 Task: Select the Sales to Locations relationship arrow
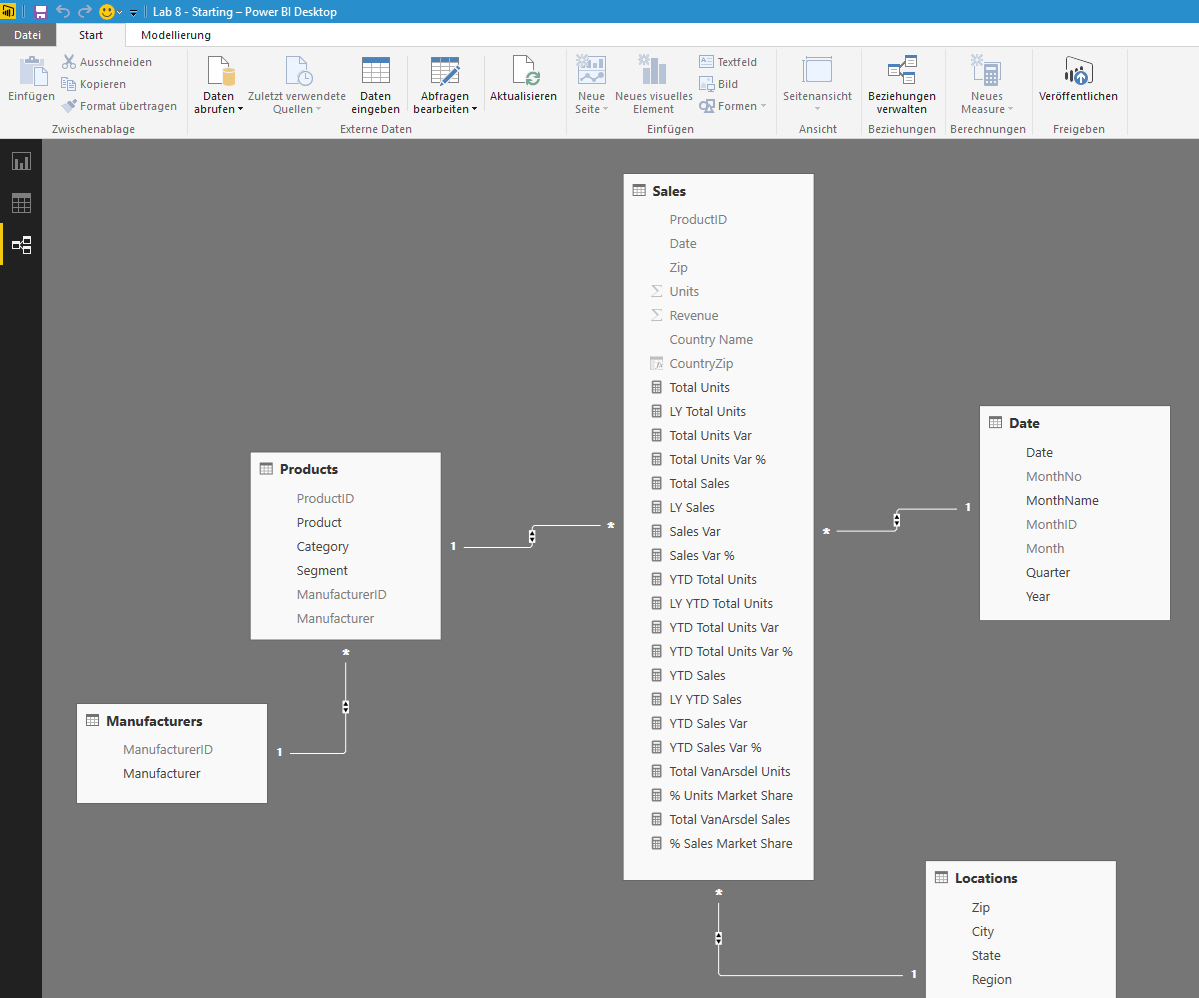719,938
